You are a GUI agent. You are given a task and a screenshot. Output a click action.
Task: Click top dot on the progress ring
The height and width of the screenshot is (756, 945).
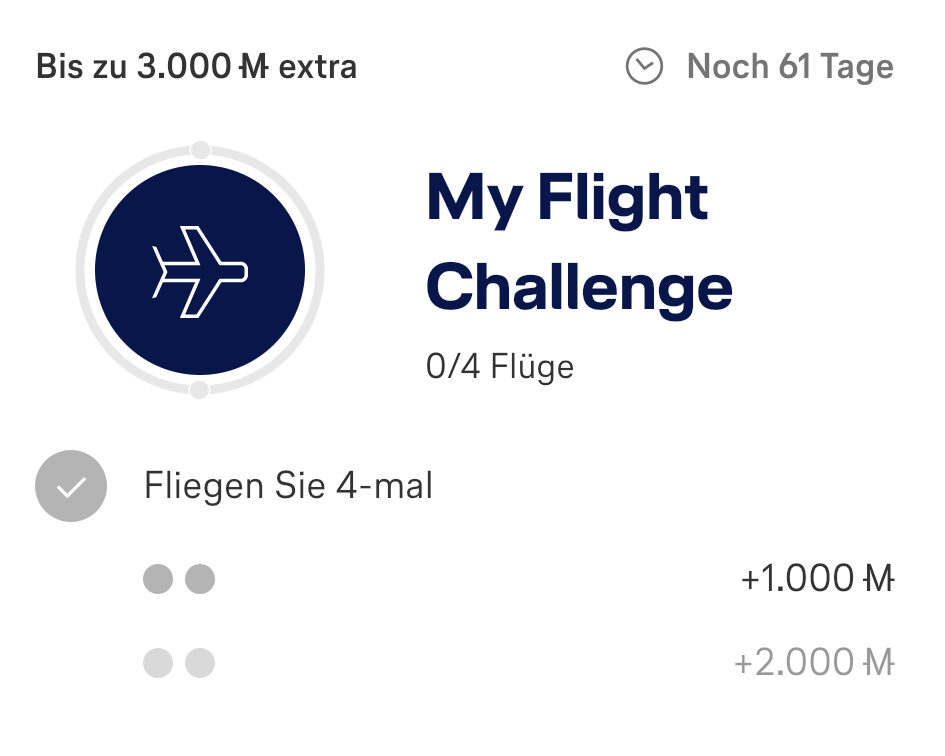(200, 150)
